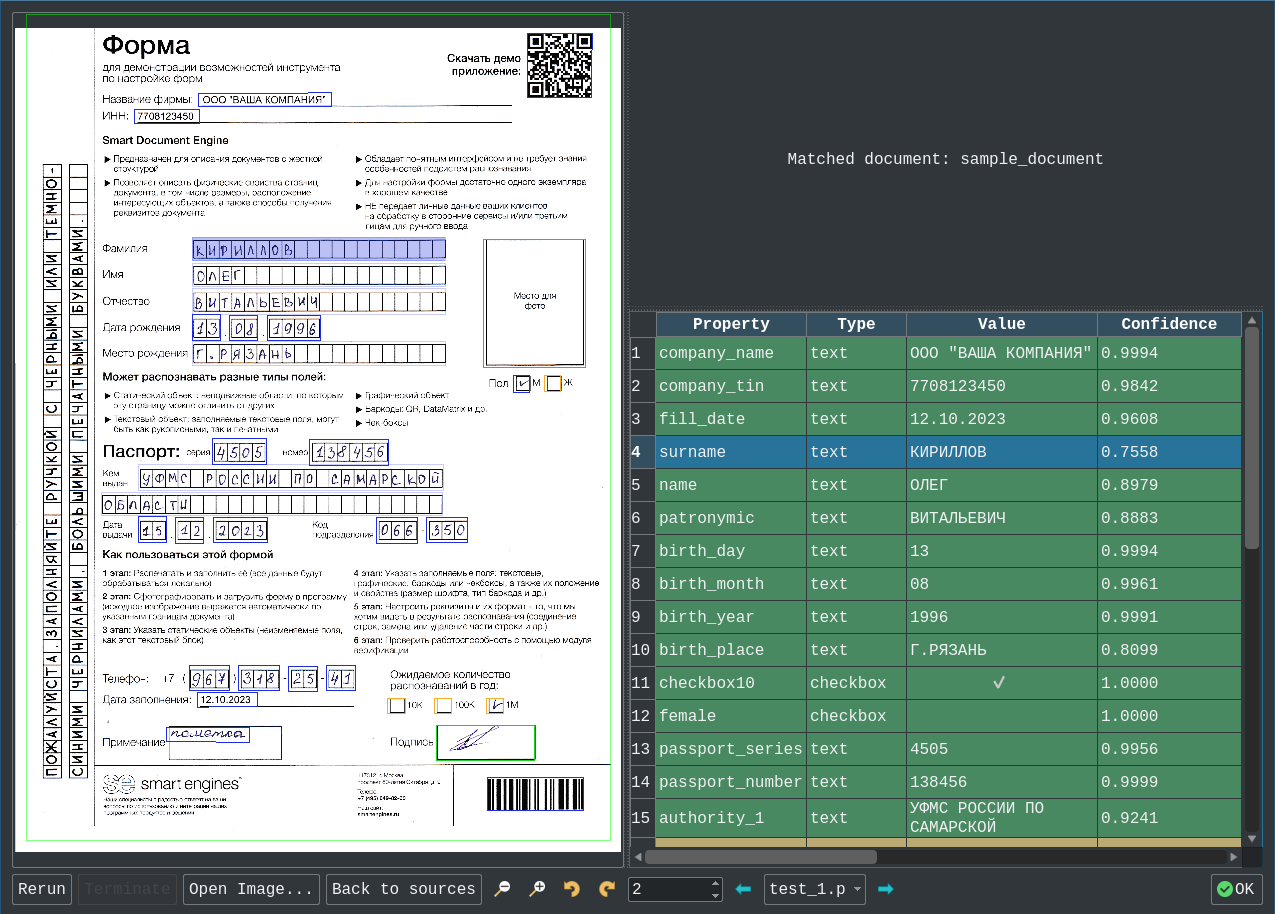Click the value 7708123450 in the table
The height and width of the screenshot is (914, 1275).
[1002, 386]
